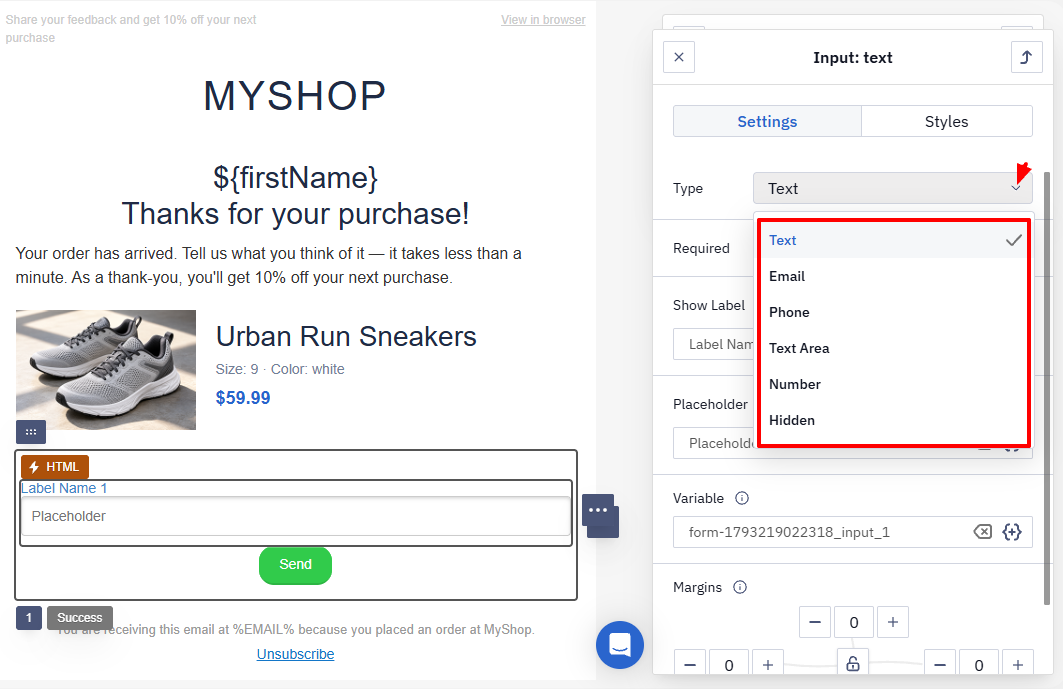Click the sneakers product image

(106, 370)
